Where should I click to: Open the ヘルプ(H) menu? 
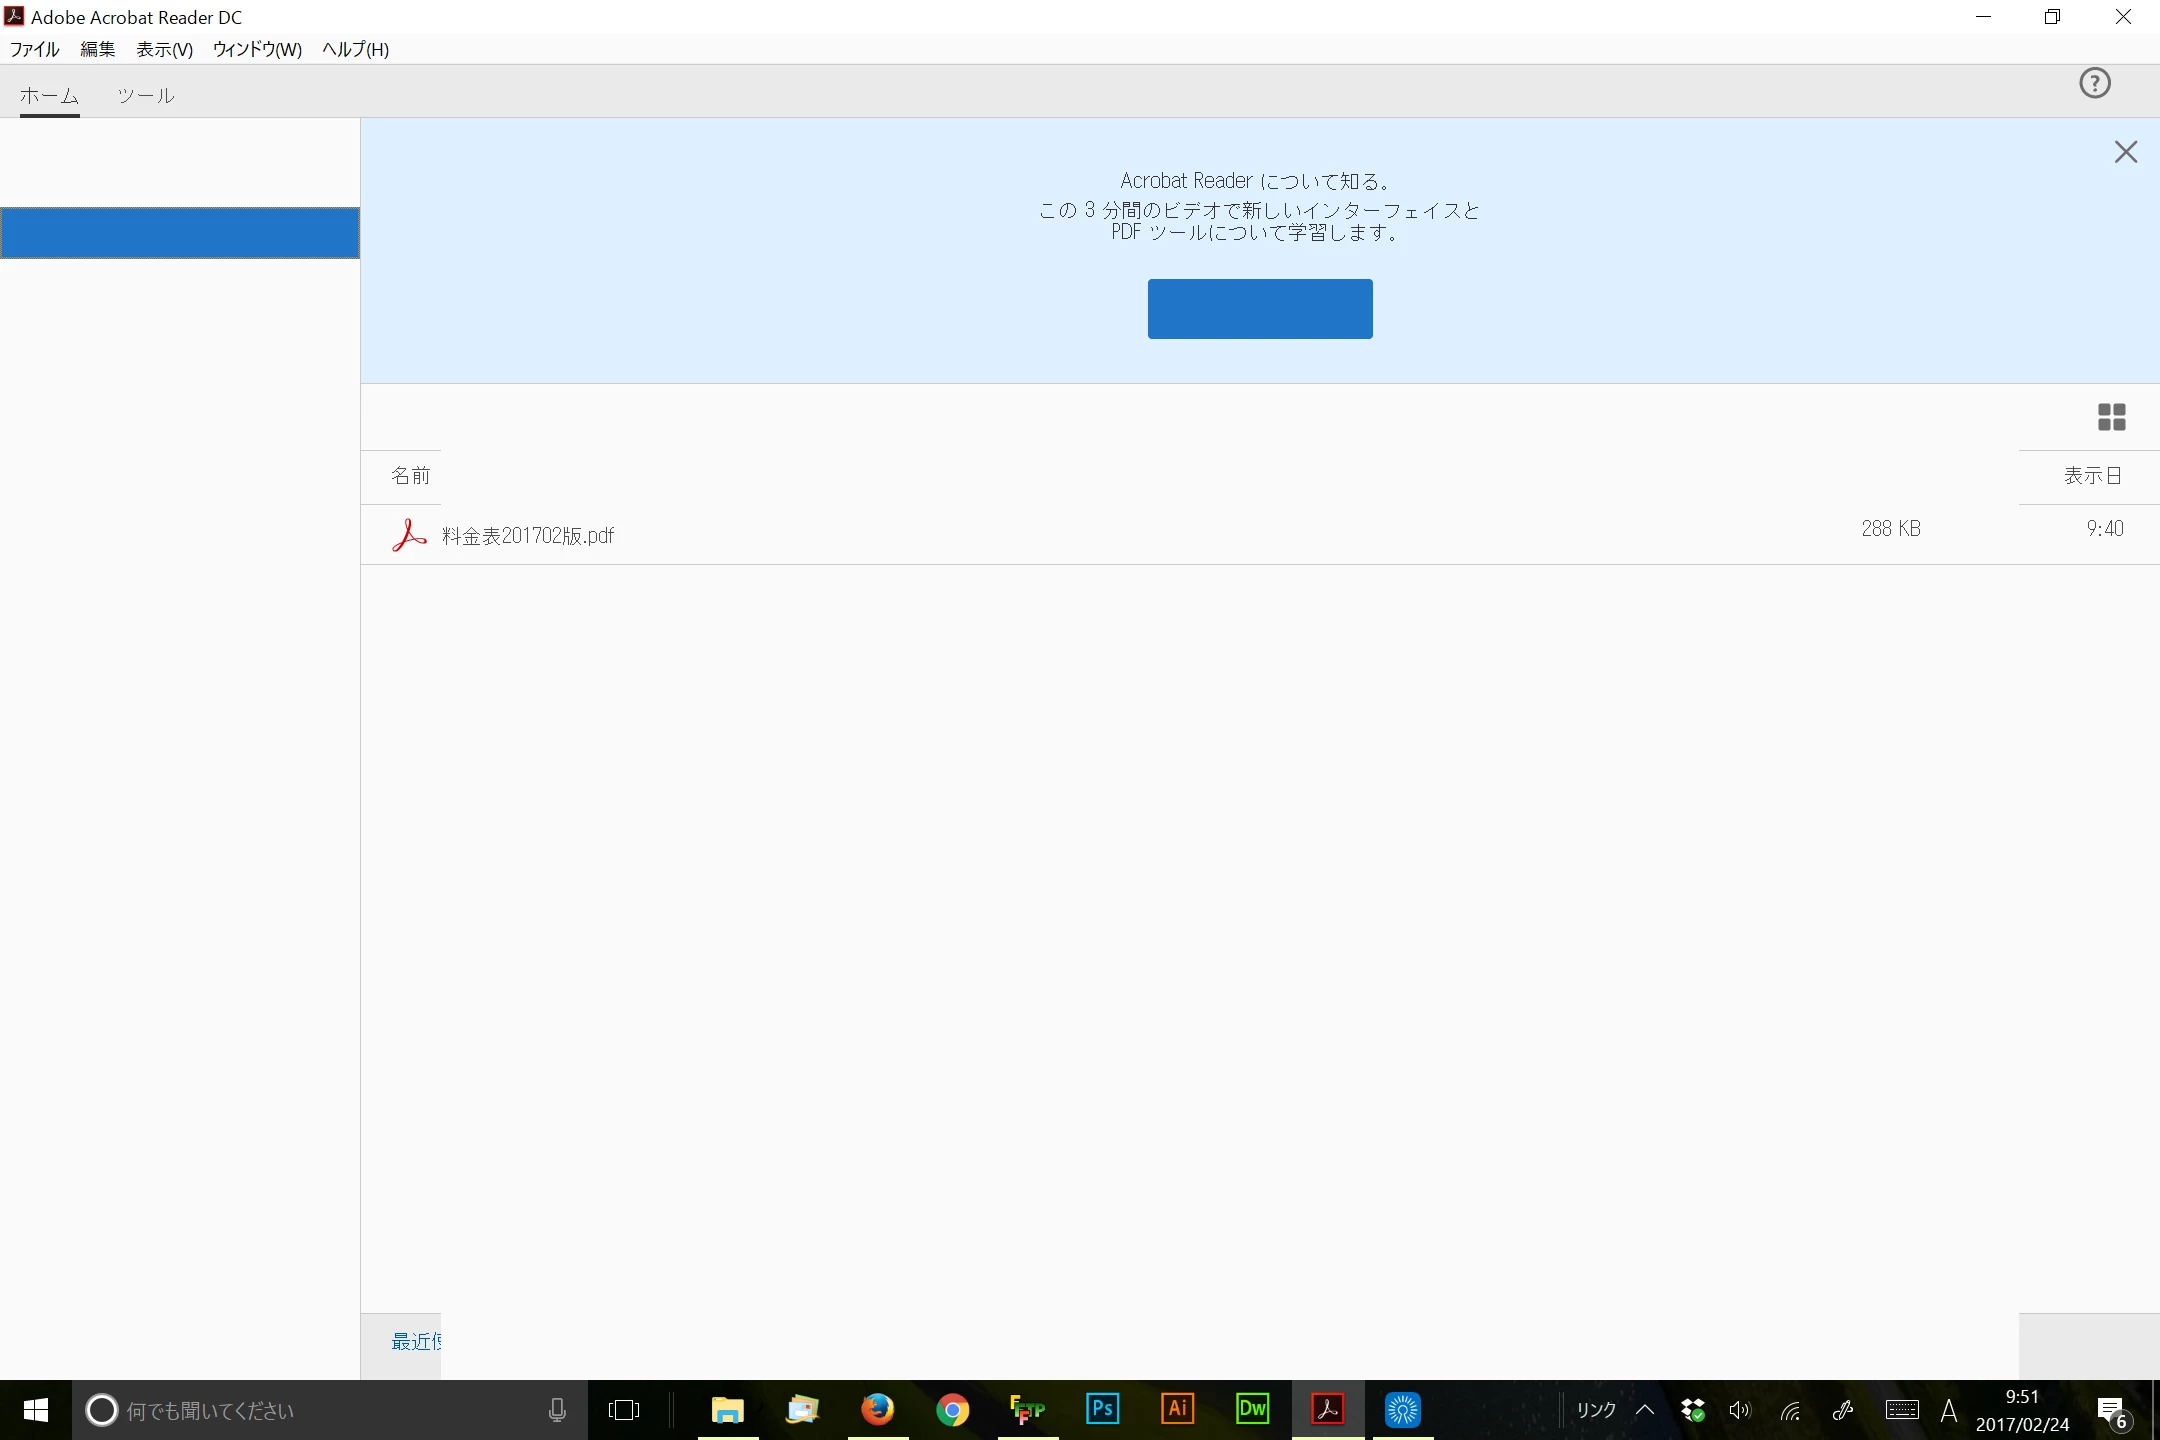[355, 49]
